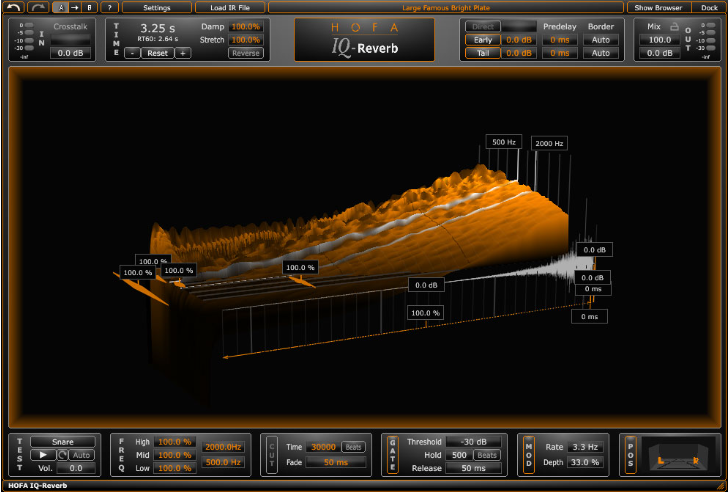Toggle the Tail button
The image size is (728, 492).
pyautogui.click(x=482, y=53)
